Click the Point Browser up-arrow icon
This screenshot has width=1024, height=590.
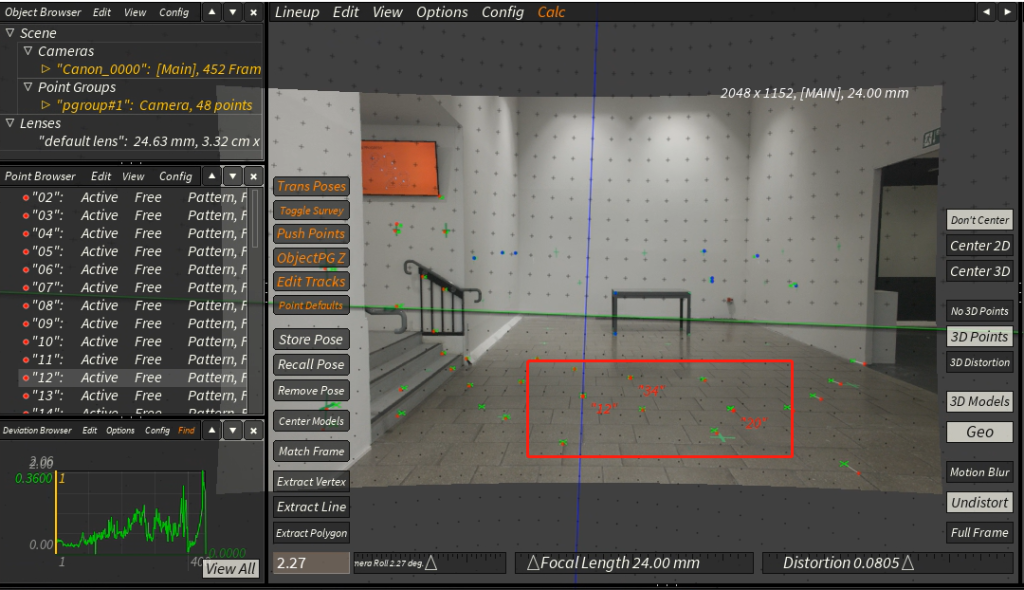212,176
